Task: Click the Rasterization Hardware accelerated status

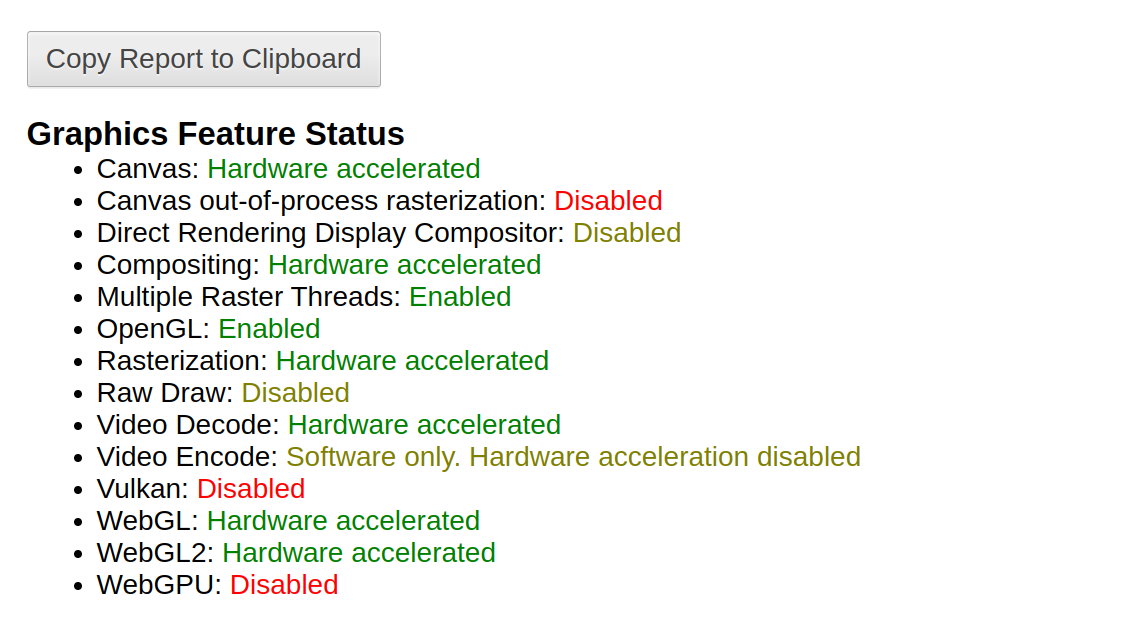Action: [x=412, y=361]
